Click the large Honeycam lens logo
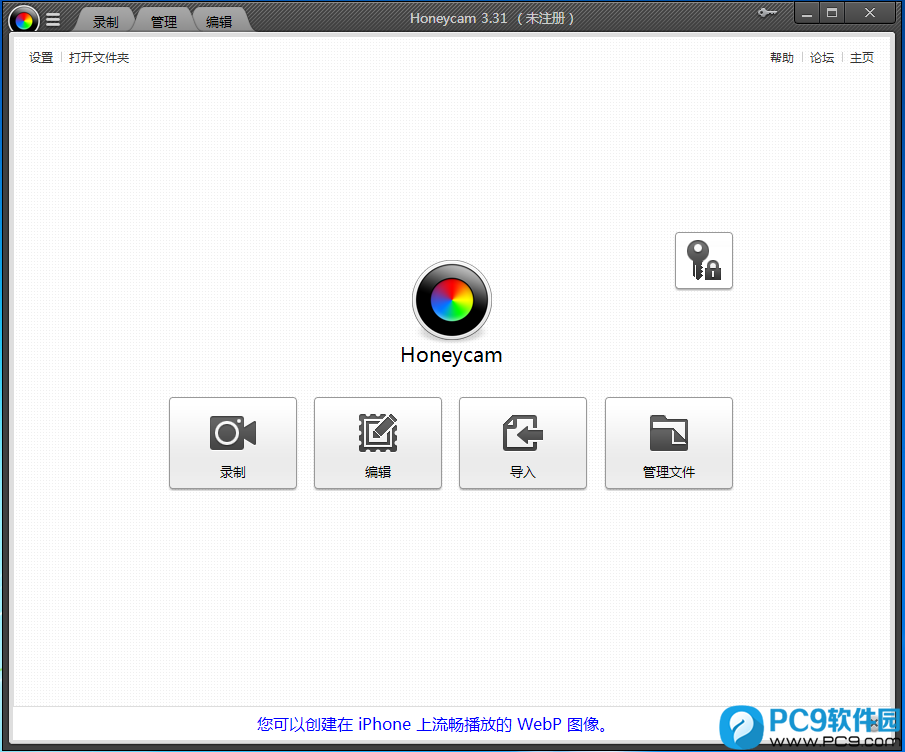The width and height of the screenshot is (905, 752). coord(452,300)
